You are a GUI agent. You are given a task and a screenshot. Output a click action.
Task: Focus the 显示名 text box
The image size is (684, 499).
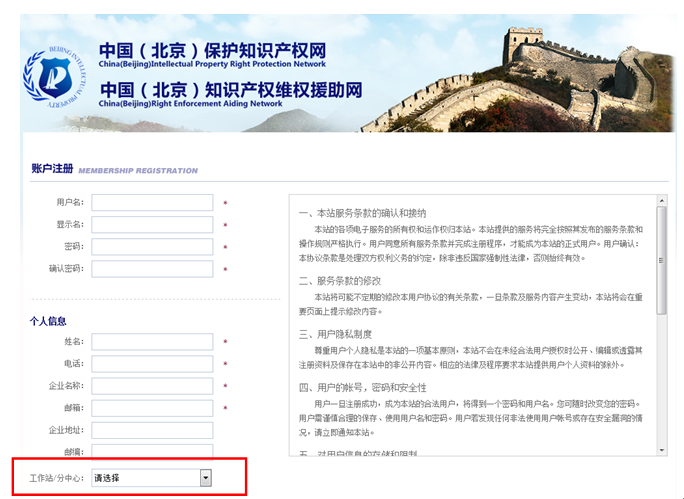tap(152, 225)
